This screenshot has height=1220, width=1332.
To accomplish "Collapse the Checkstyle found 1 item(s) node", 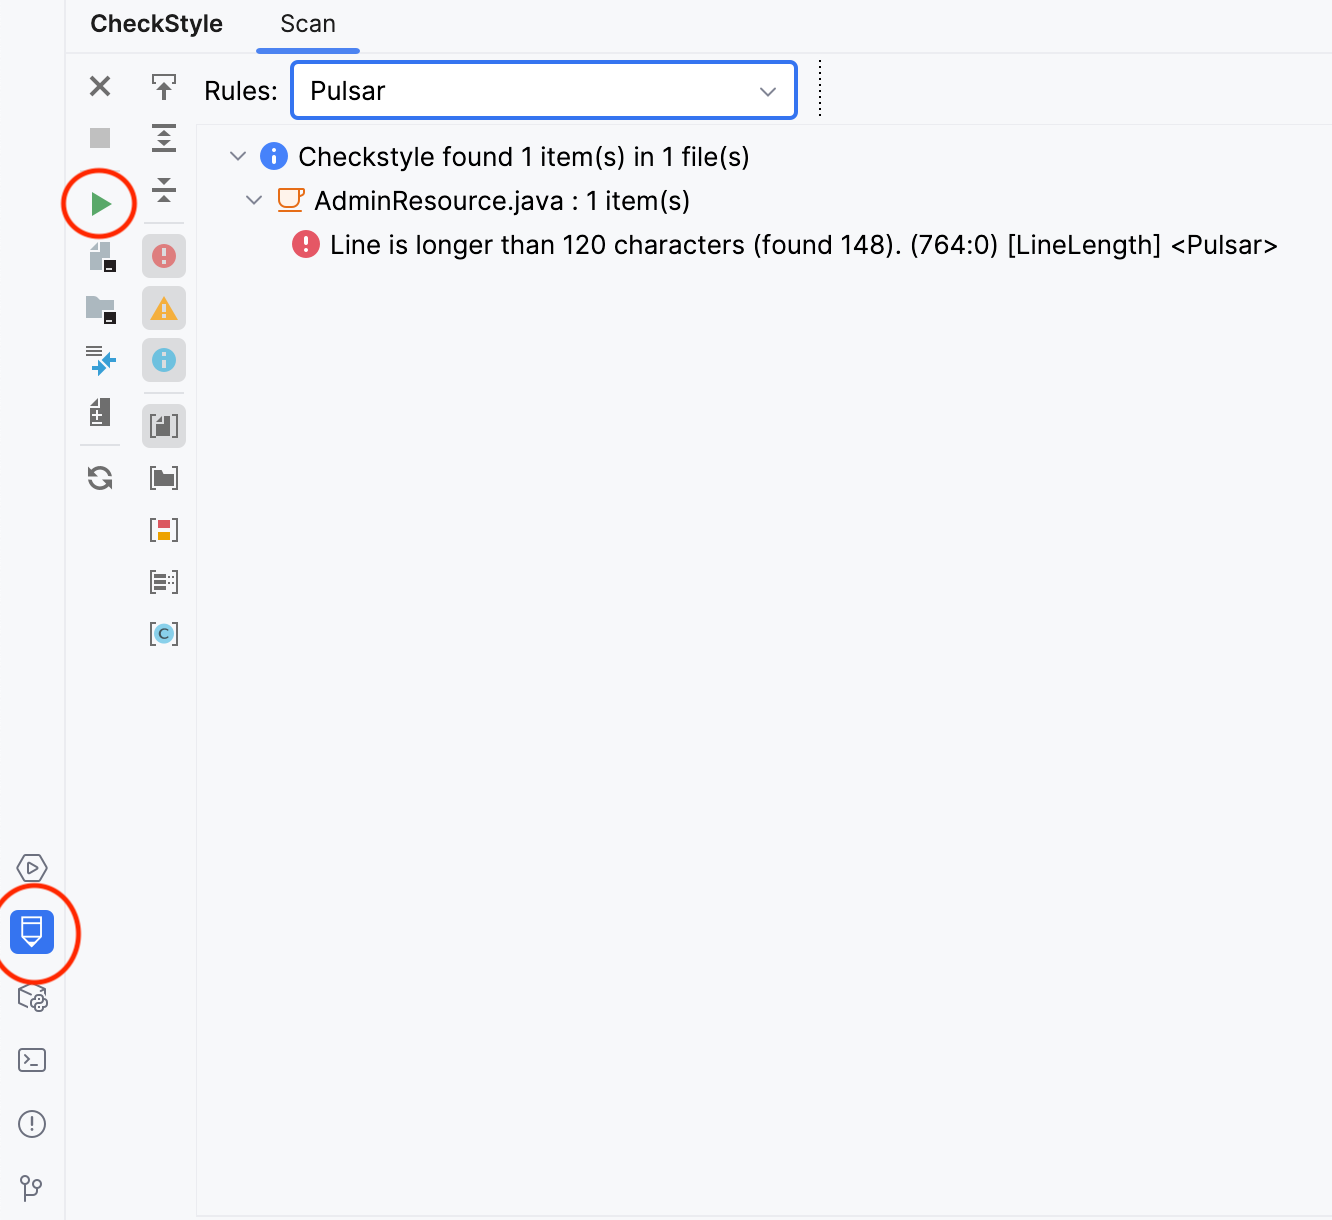I will coord(238,156).
